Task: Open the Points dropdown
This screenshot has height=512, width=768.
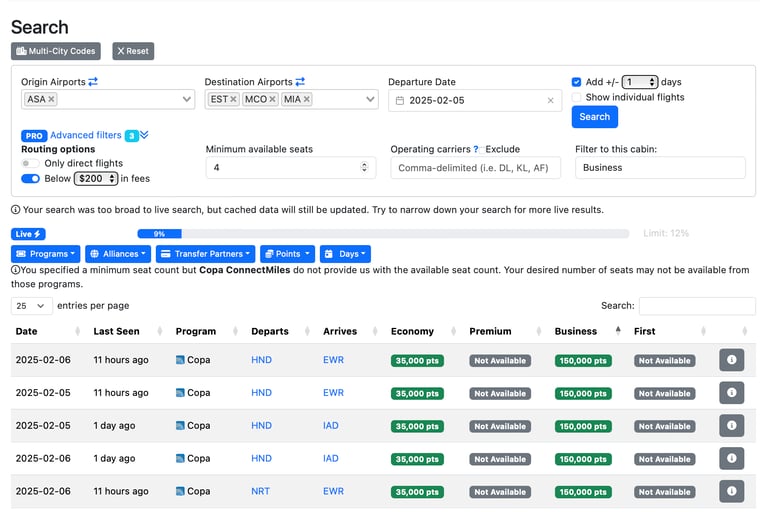Action: [288, 254]
